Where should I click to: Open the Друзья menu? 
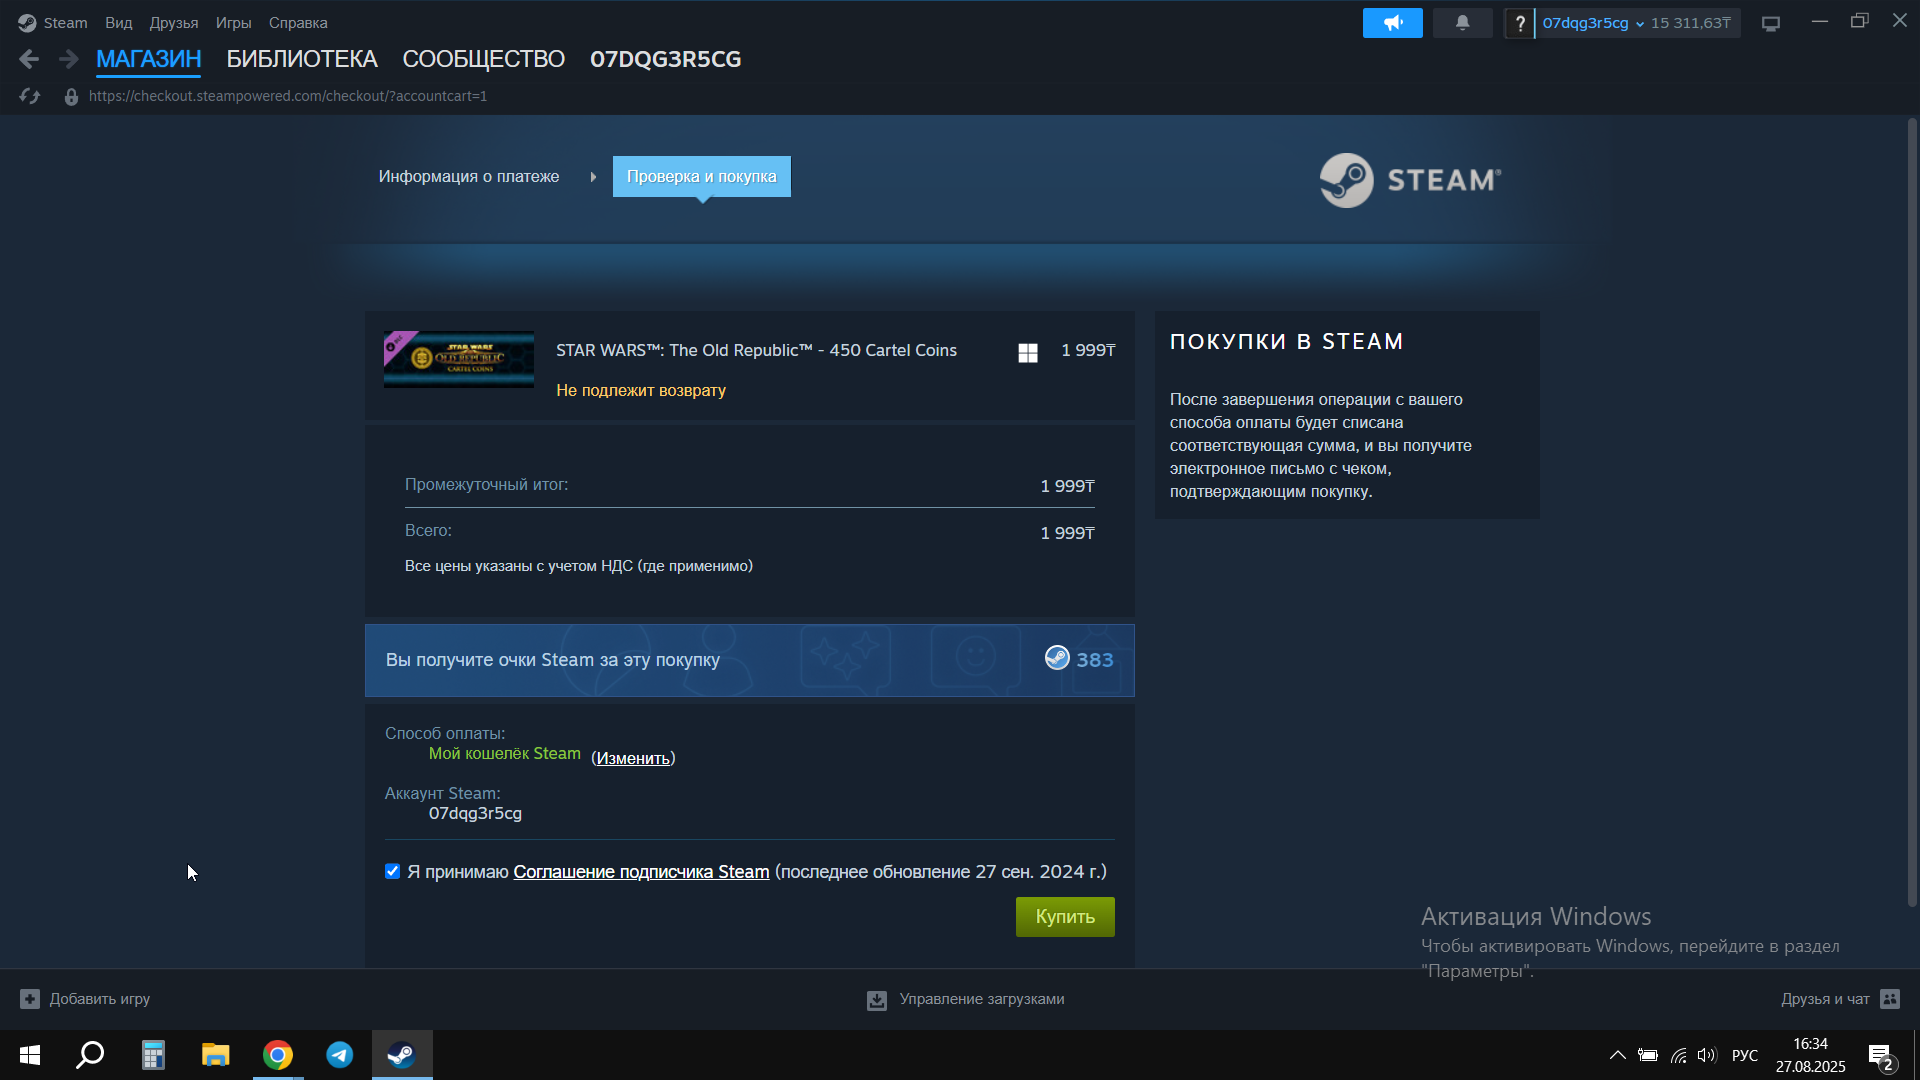point(174,22)
